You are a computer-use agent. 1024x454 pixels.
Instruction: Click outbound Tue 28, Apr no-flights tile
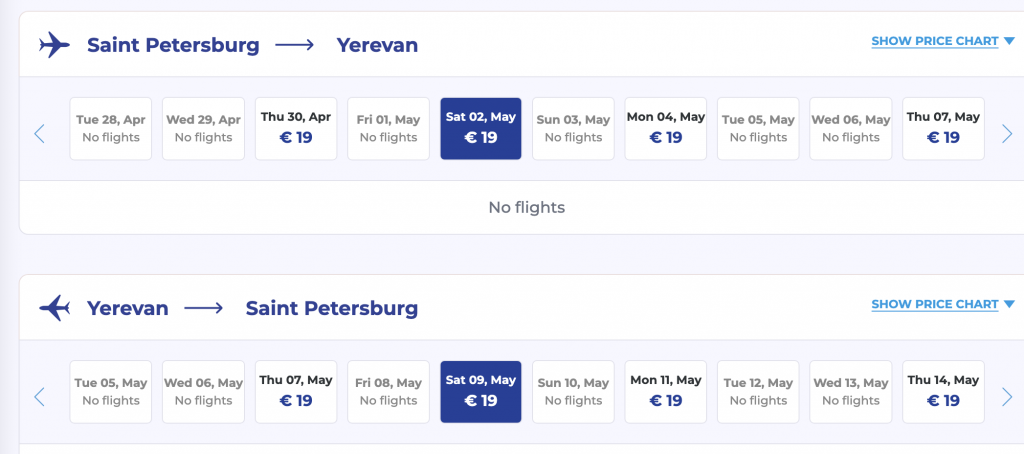(111, 128)
